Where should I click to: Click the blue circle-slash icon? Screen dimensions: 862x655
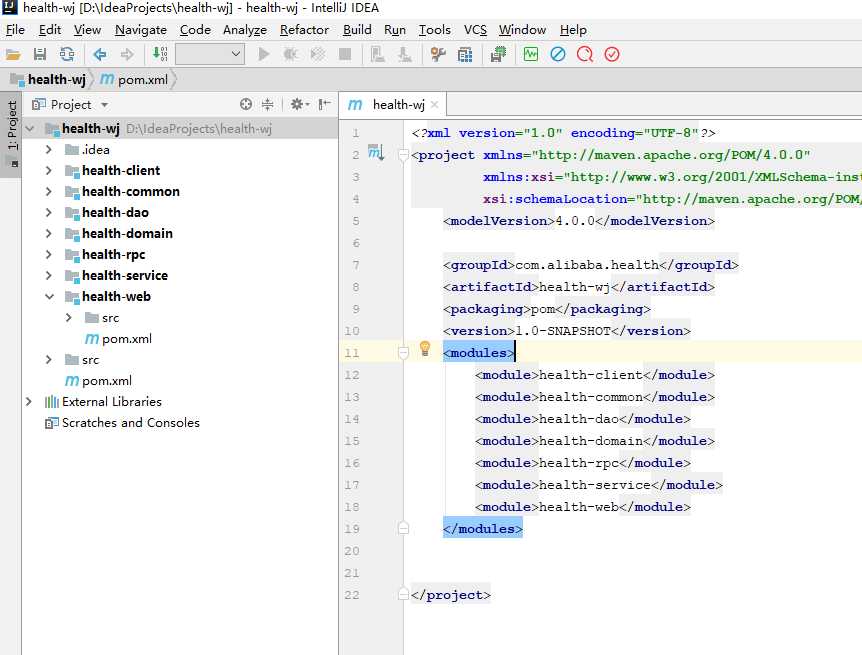[x=557, y=54]
